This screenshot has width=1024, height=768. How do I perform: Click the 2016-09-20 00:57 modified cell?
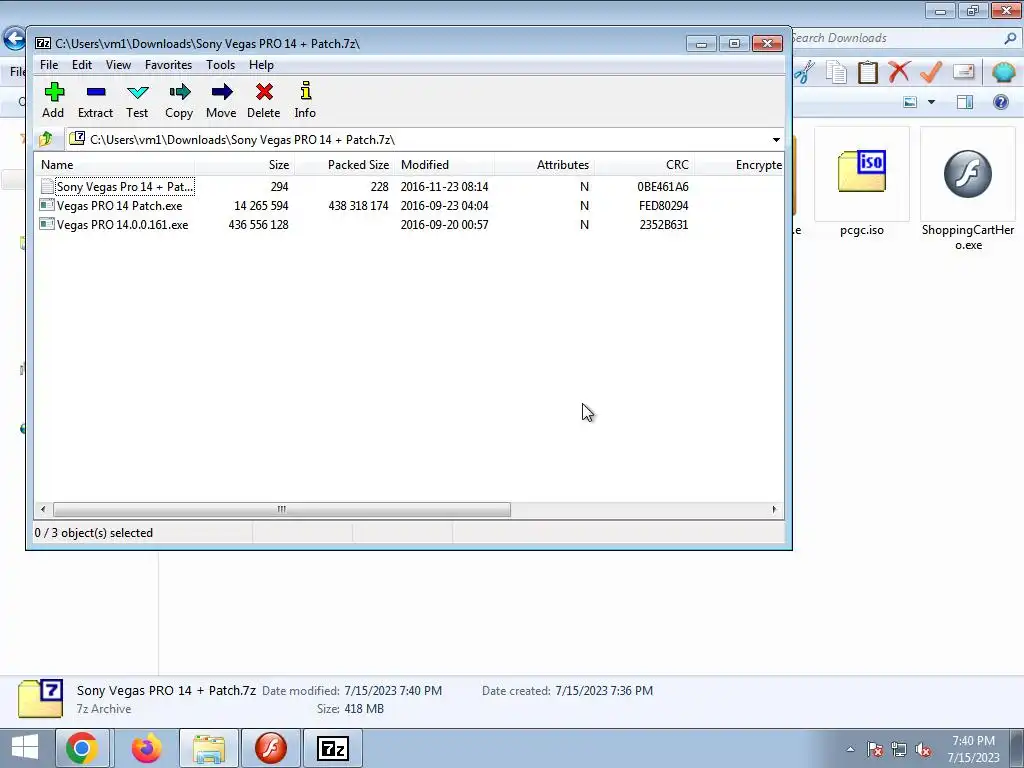444,224
